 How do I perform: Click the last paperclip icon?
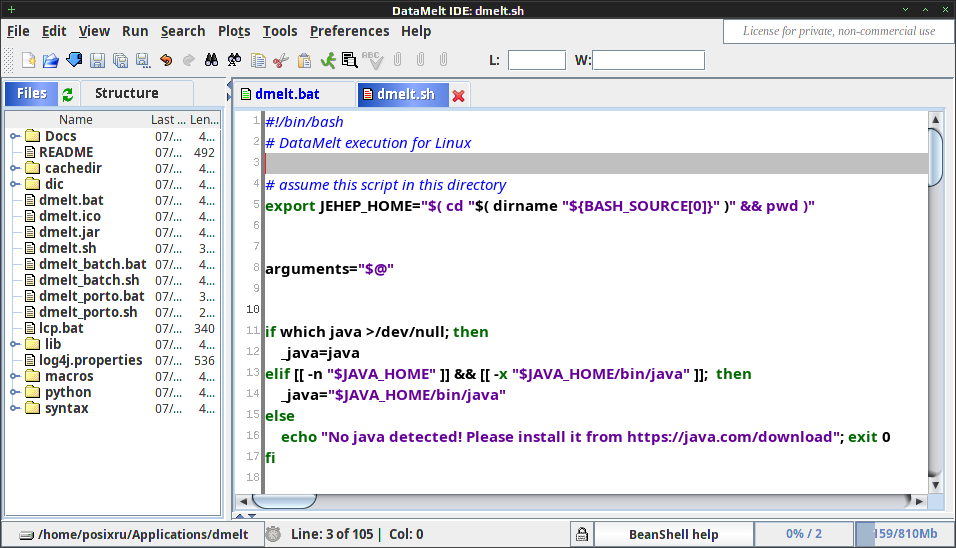click(x=443, y=60)
